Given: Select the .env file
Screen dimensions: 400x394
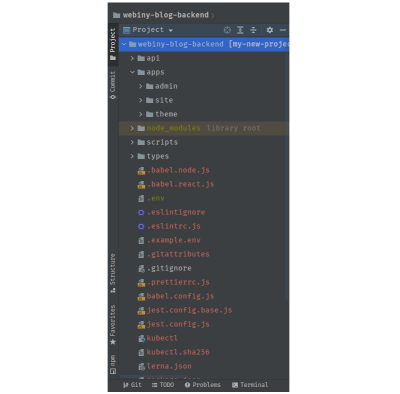Looking at the screenshot, I should point(156,198).
